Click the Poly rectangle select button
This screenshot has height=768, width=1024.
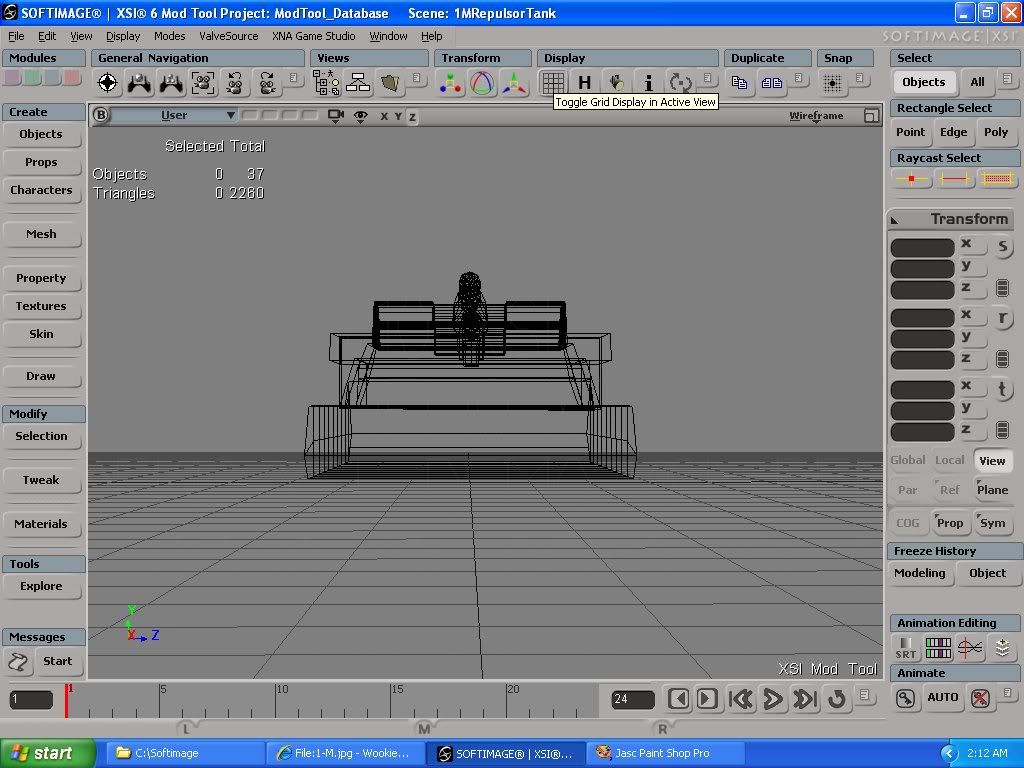pyautogui.click(x=996, y=132)
